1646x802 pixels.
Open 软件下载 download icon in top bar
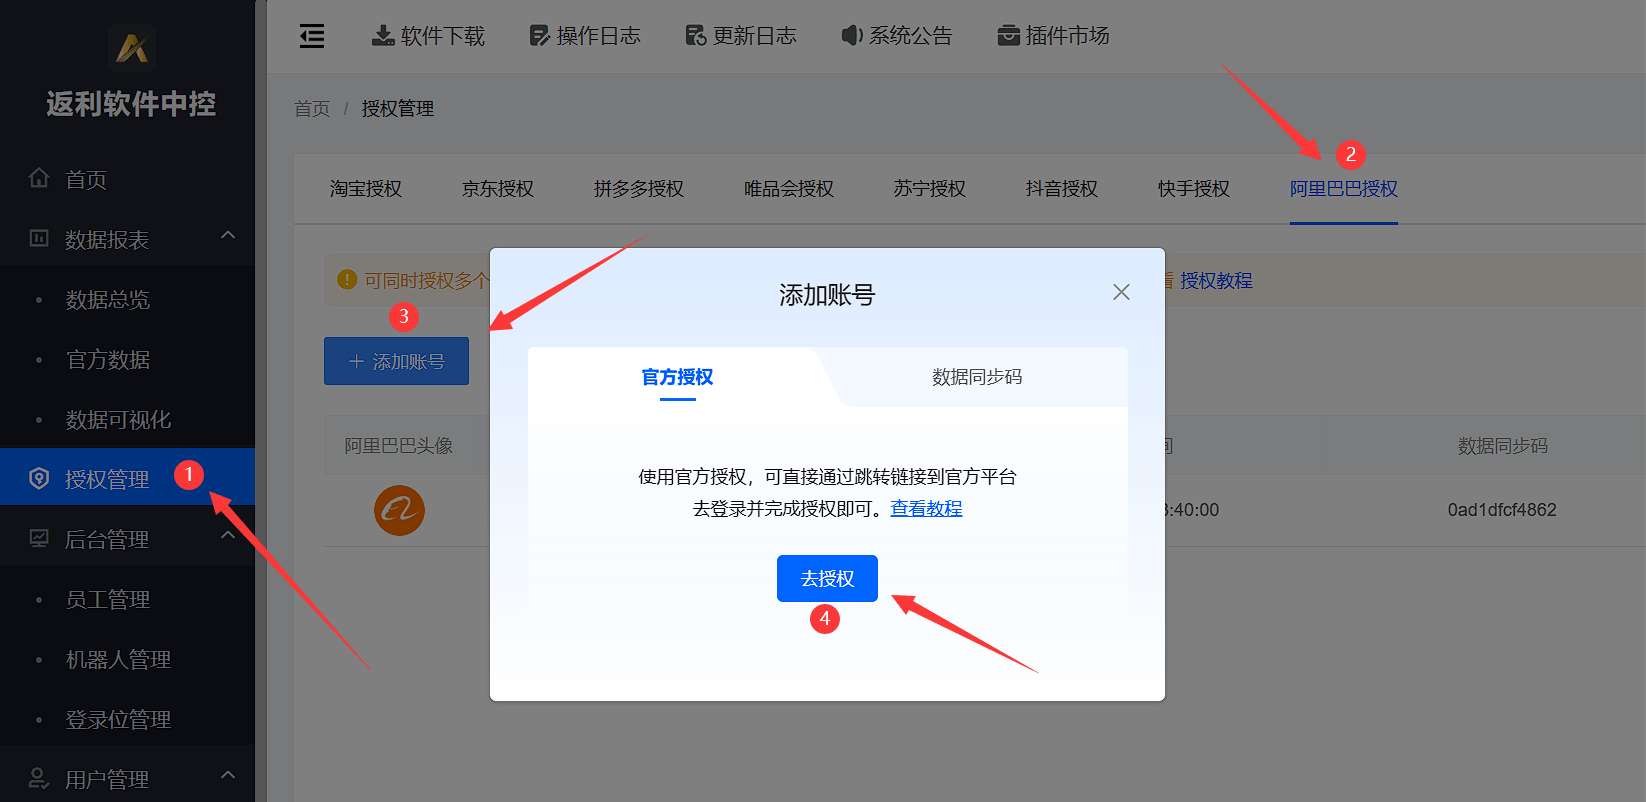[x=382, y=36]
